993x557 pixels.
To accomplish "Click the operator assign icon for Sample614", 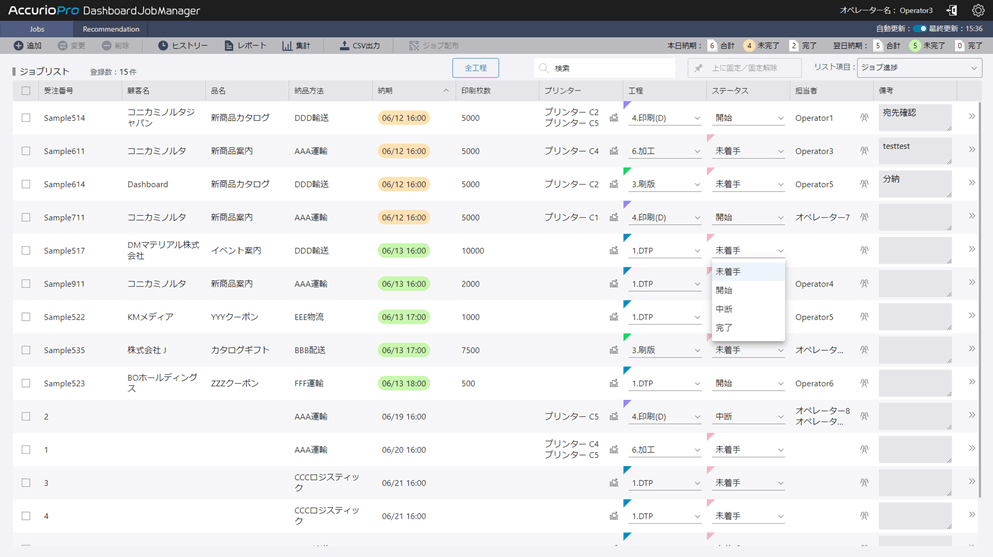I will tap(864, 184).
